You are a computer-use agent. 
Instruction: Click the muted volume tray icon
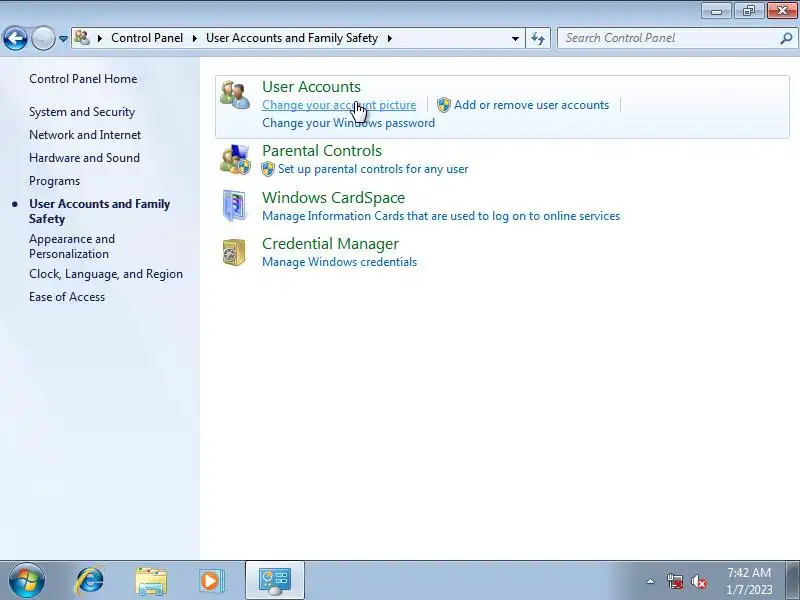[x=699, y=581]
